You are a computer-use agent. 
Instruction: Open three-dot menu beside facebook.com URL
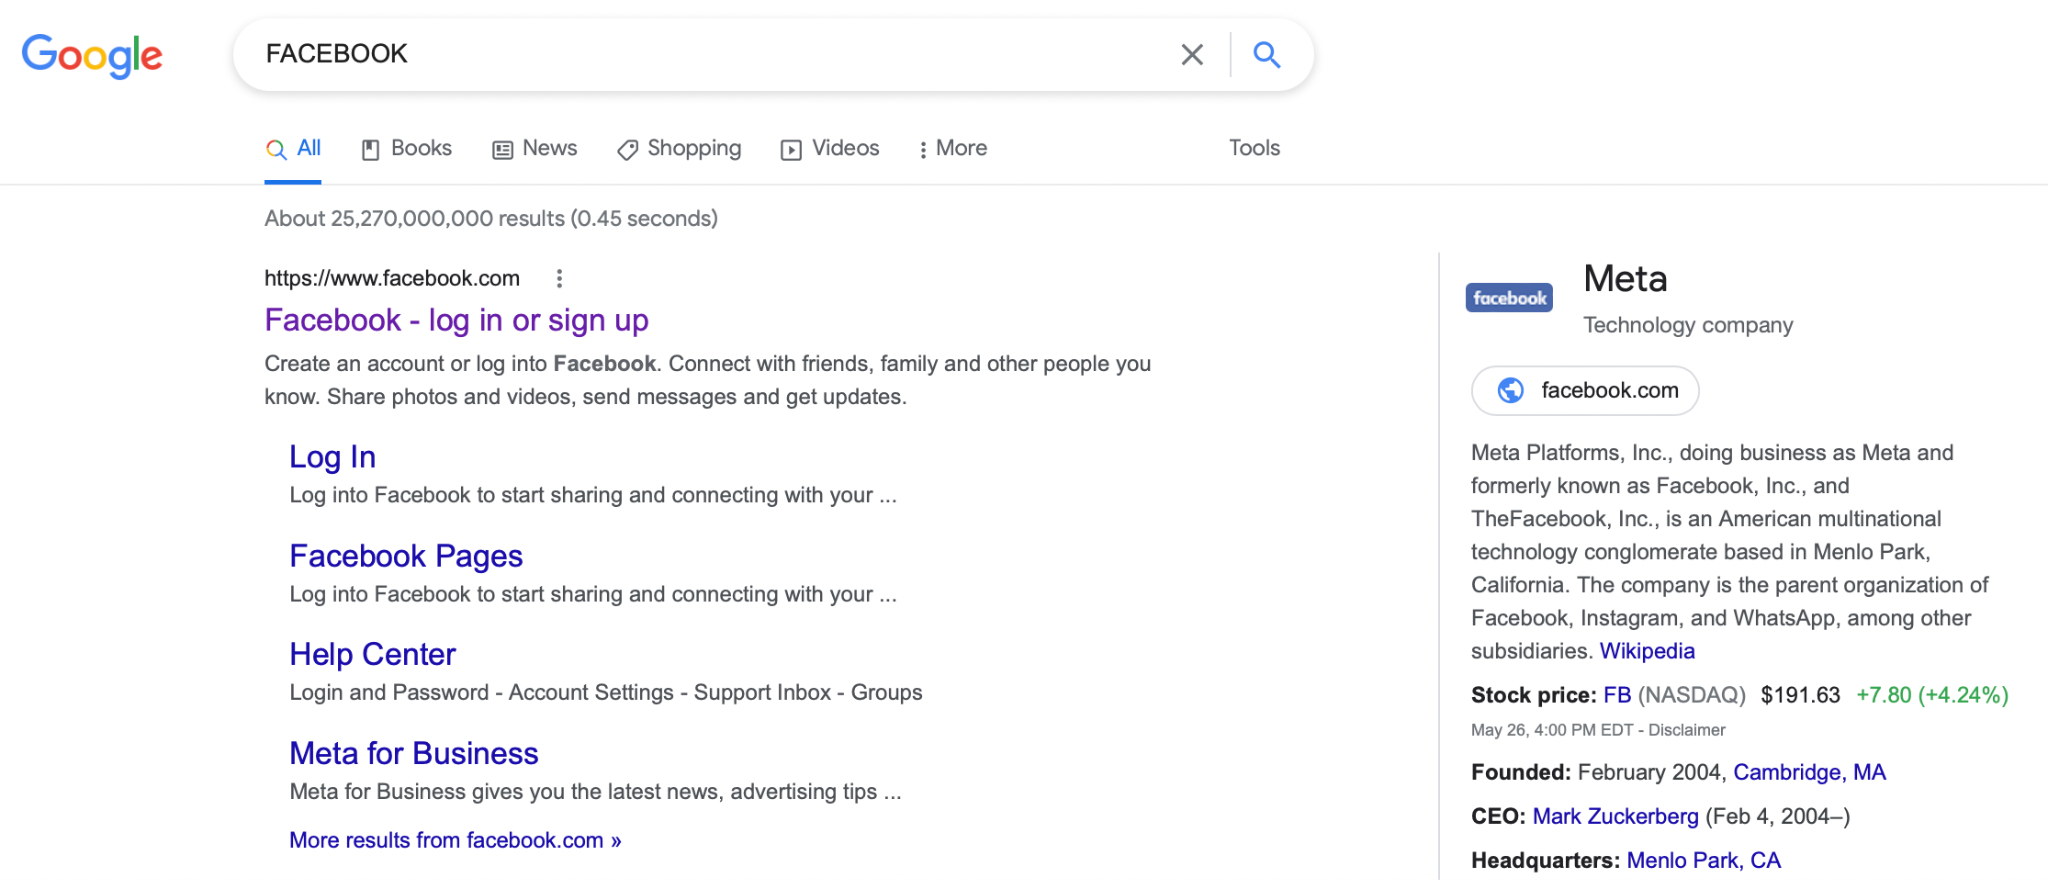pos(559,278)
